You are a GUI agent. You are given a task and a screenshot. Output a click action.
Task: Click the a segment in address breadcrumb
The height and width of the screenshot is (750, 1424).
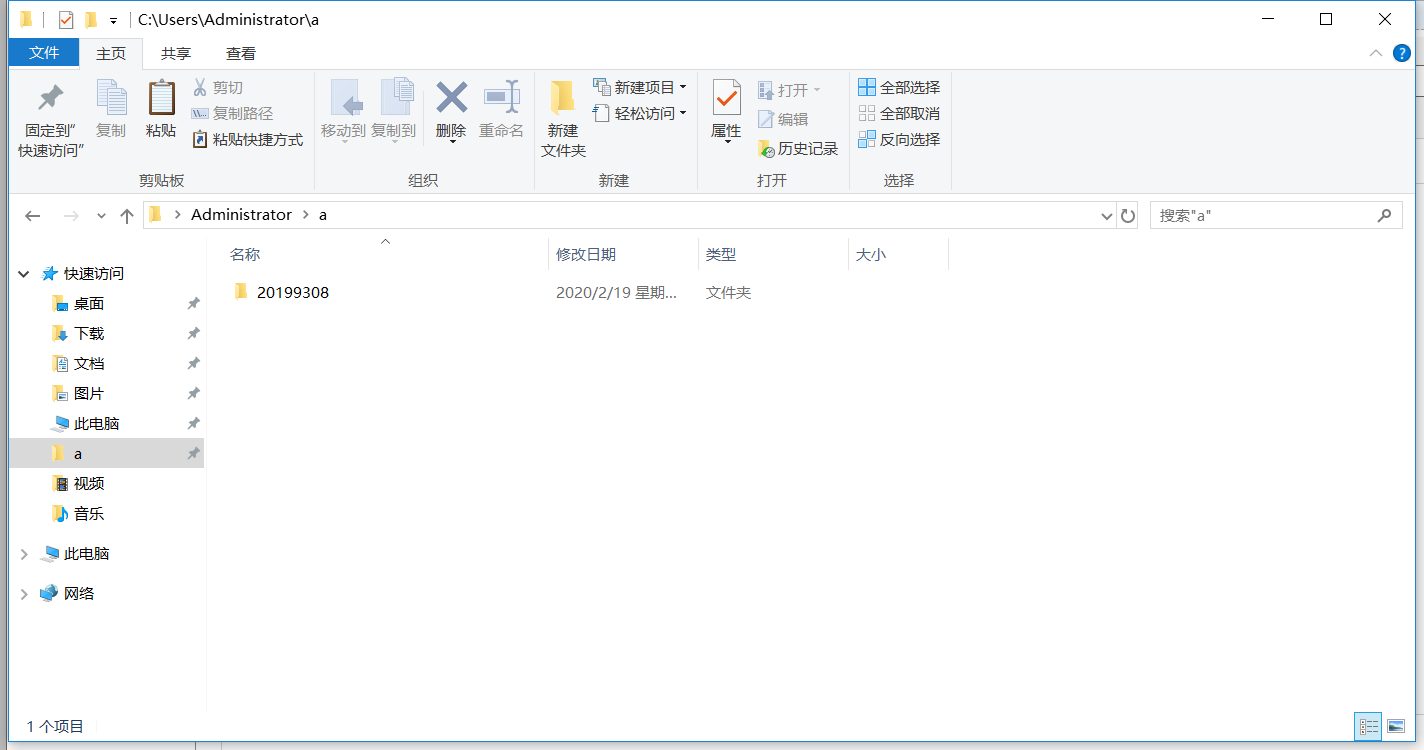322,215
